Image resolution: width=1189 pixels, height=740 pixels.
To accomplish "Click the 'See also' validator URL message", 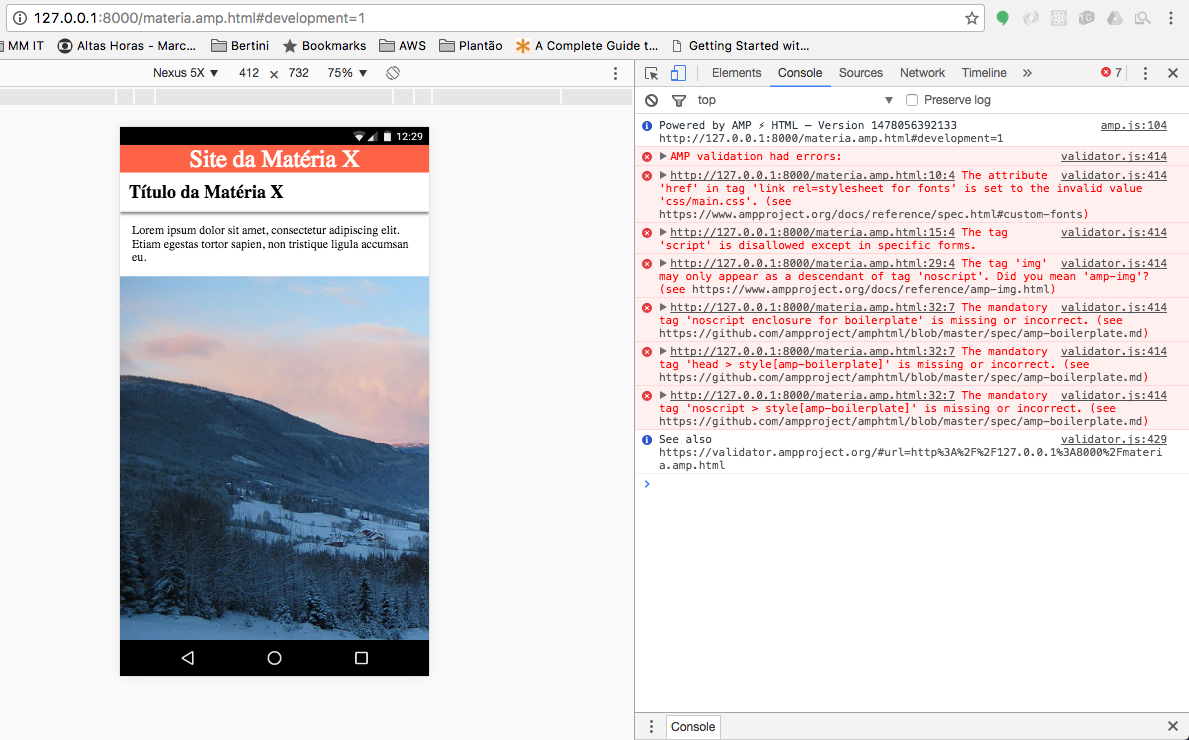I will (910, 452).
